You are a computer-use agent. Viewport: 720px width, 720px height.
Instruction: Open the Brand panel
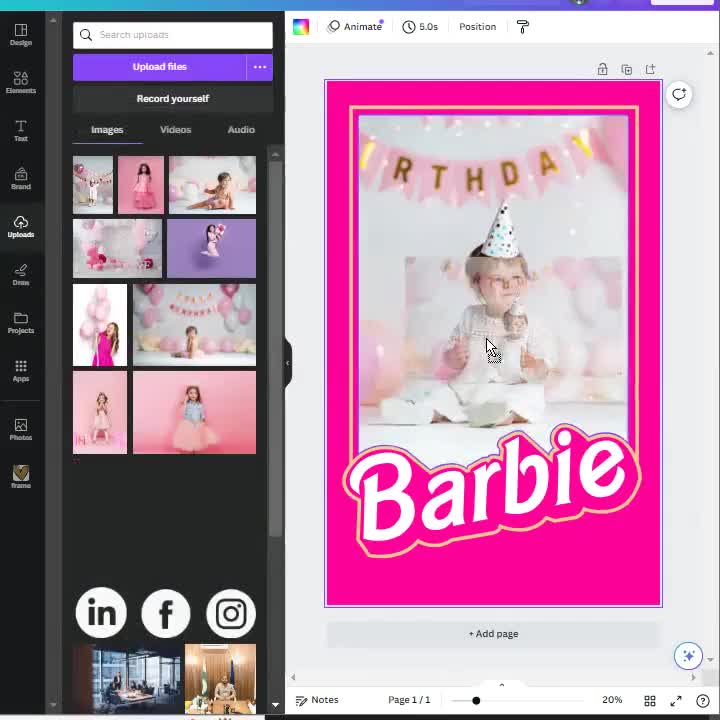[x=21, y=179]
